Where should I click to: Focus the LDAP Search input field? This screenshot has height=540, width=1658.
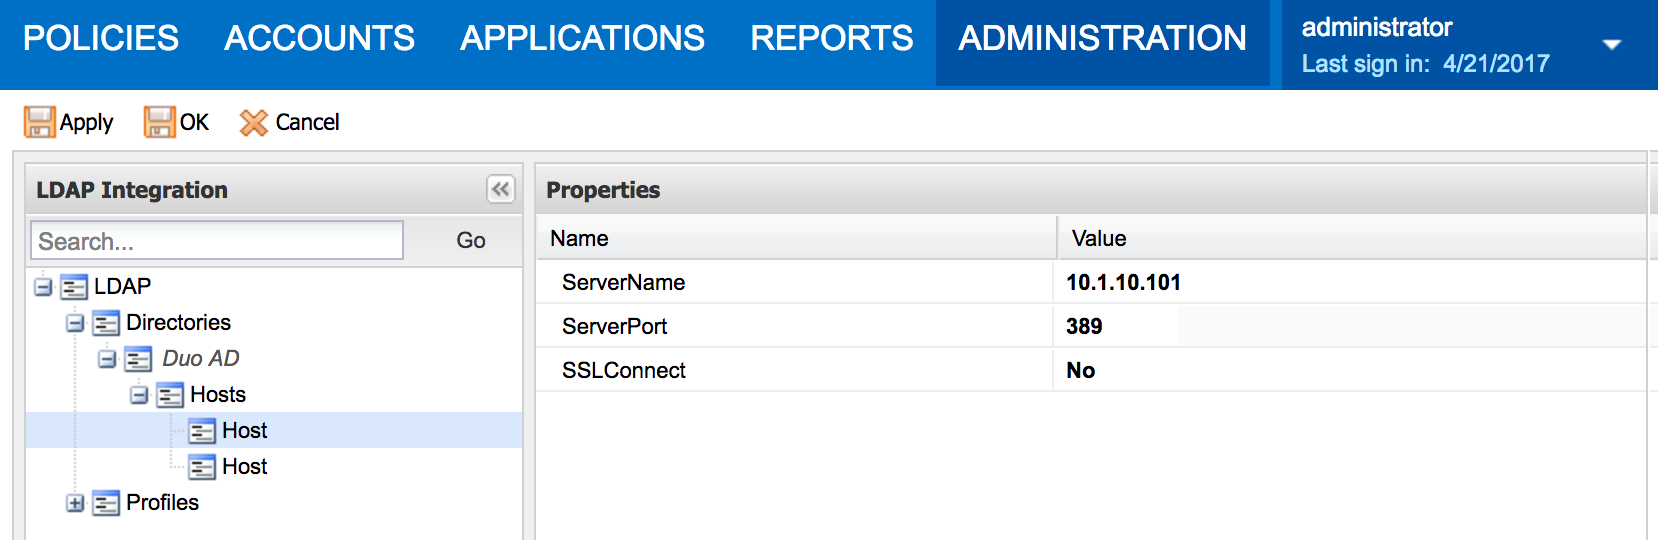click(x=217, y=241)
